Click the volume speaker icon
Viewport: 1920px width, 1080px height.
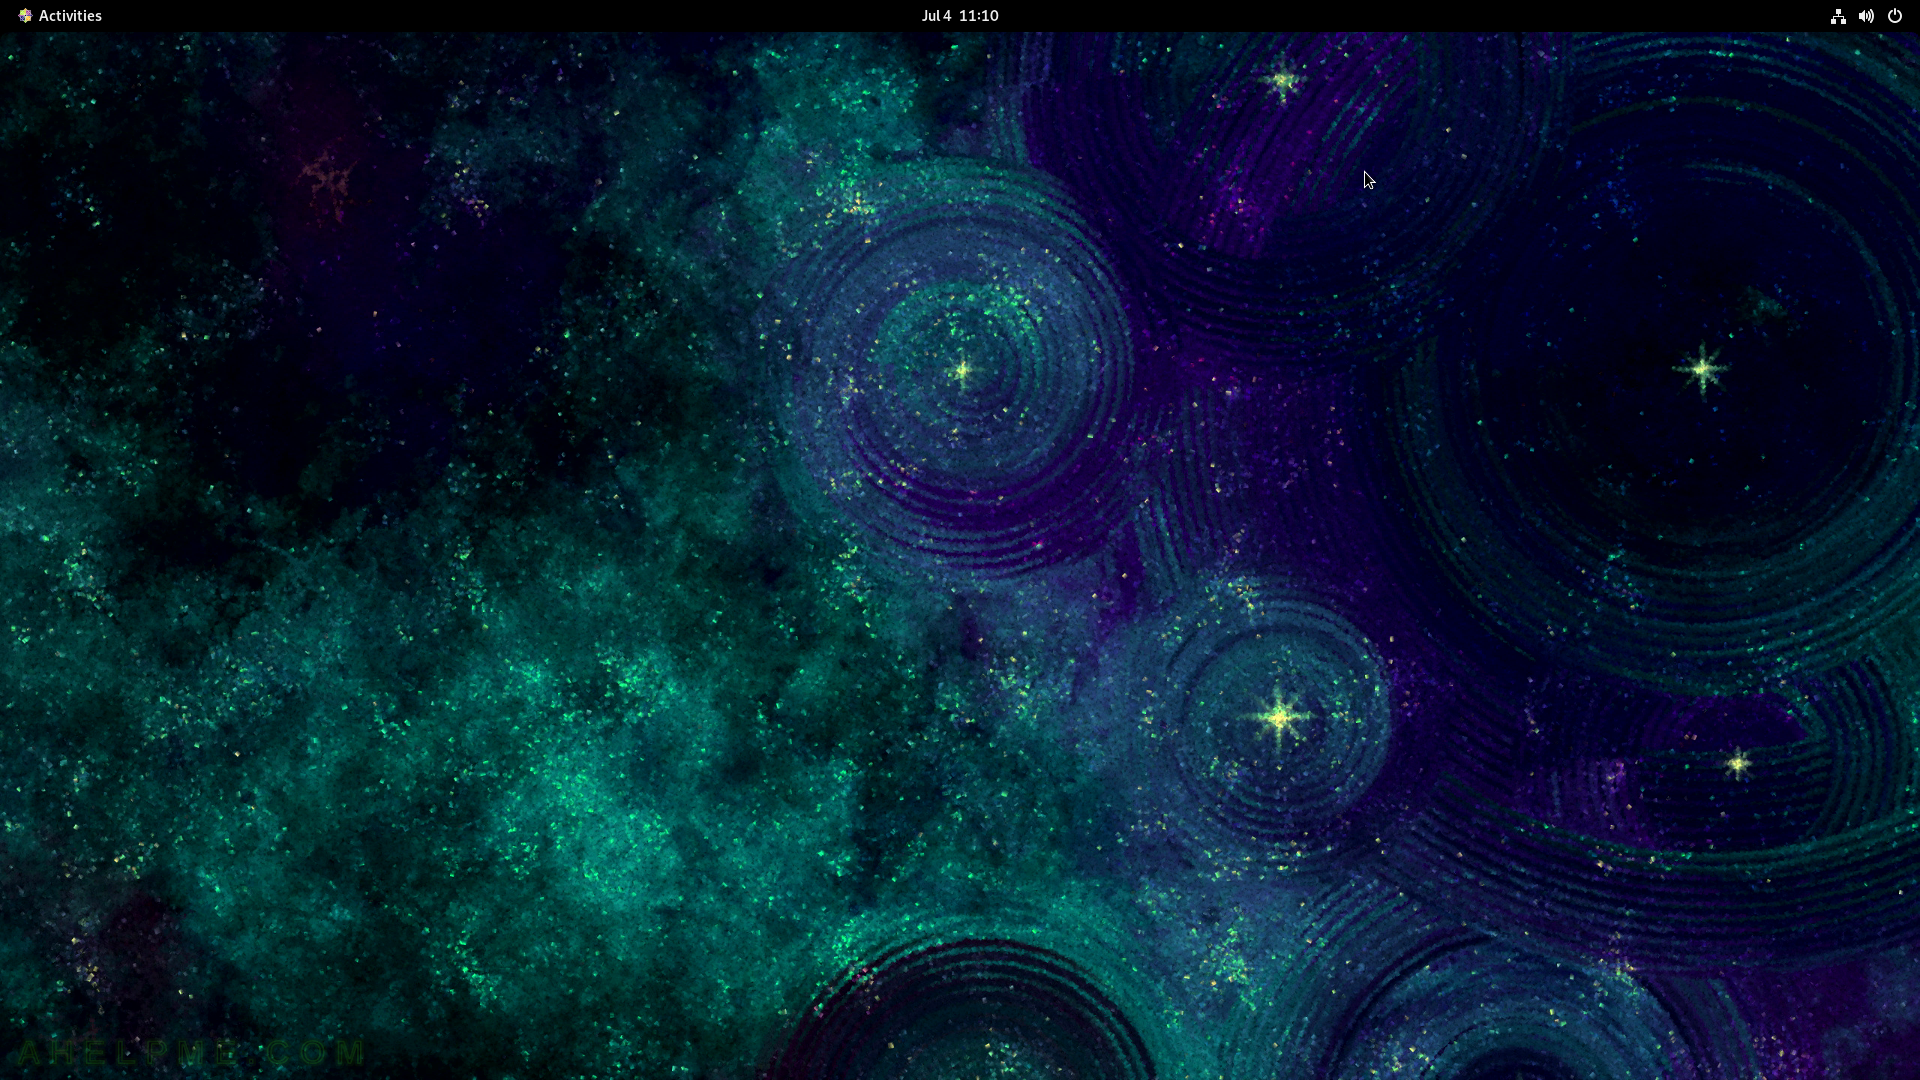click(1866, 16)
